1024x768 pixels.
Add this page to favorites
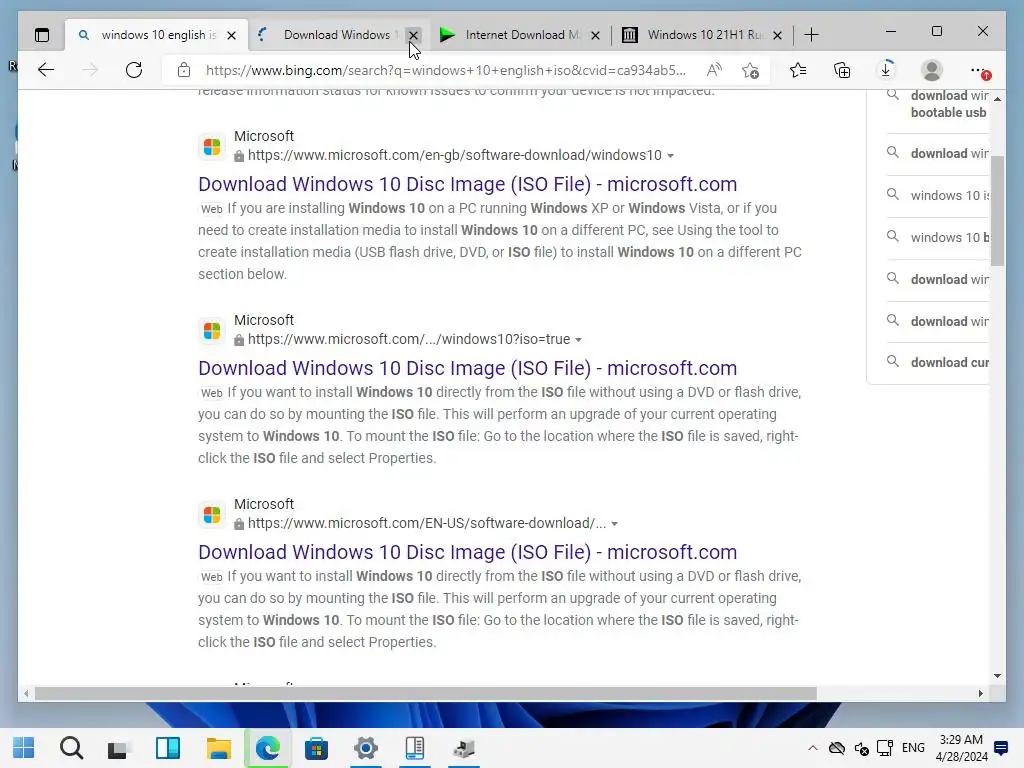[750, 70]
